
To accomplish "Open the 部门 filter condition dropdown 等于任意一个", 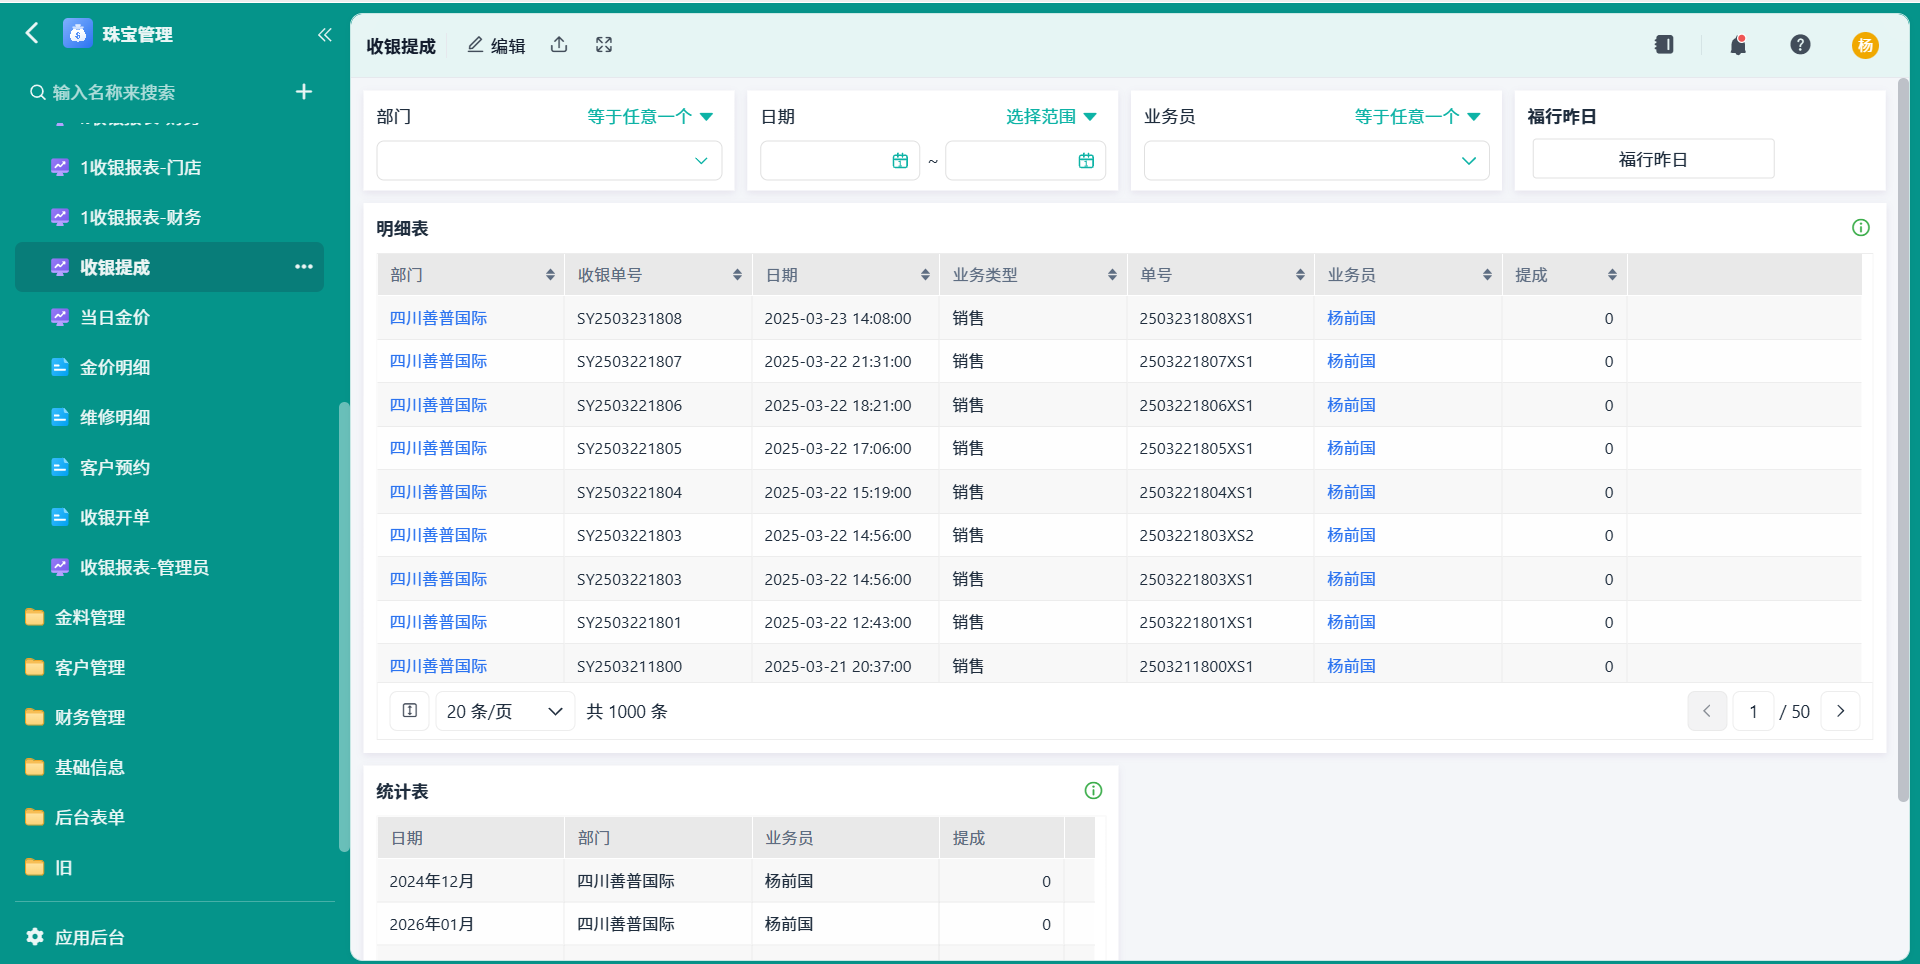I will pyautogui.click(x=650, y=117).
